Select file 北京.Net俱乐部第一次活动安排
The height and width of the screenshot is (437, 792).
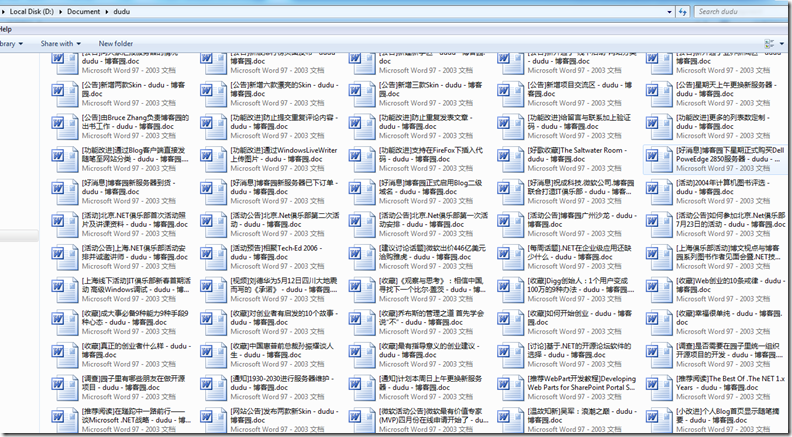[433, 220]
